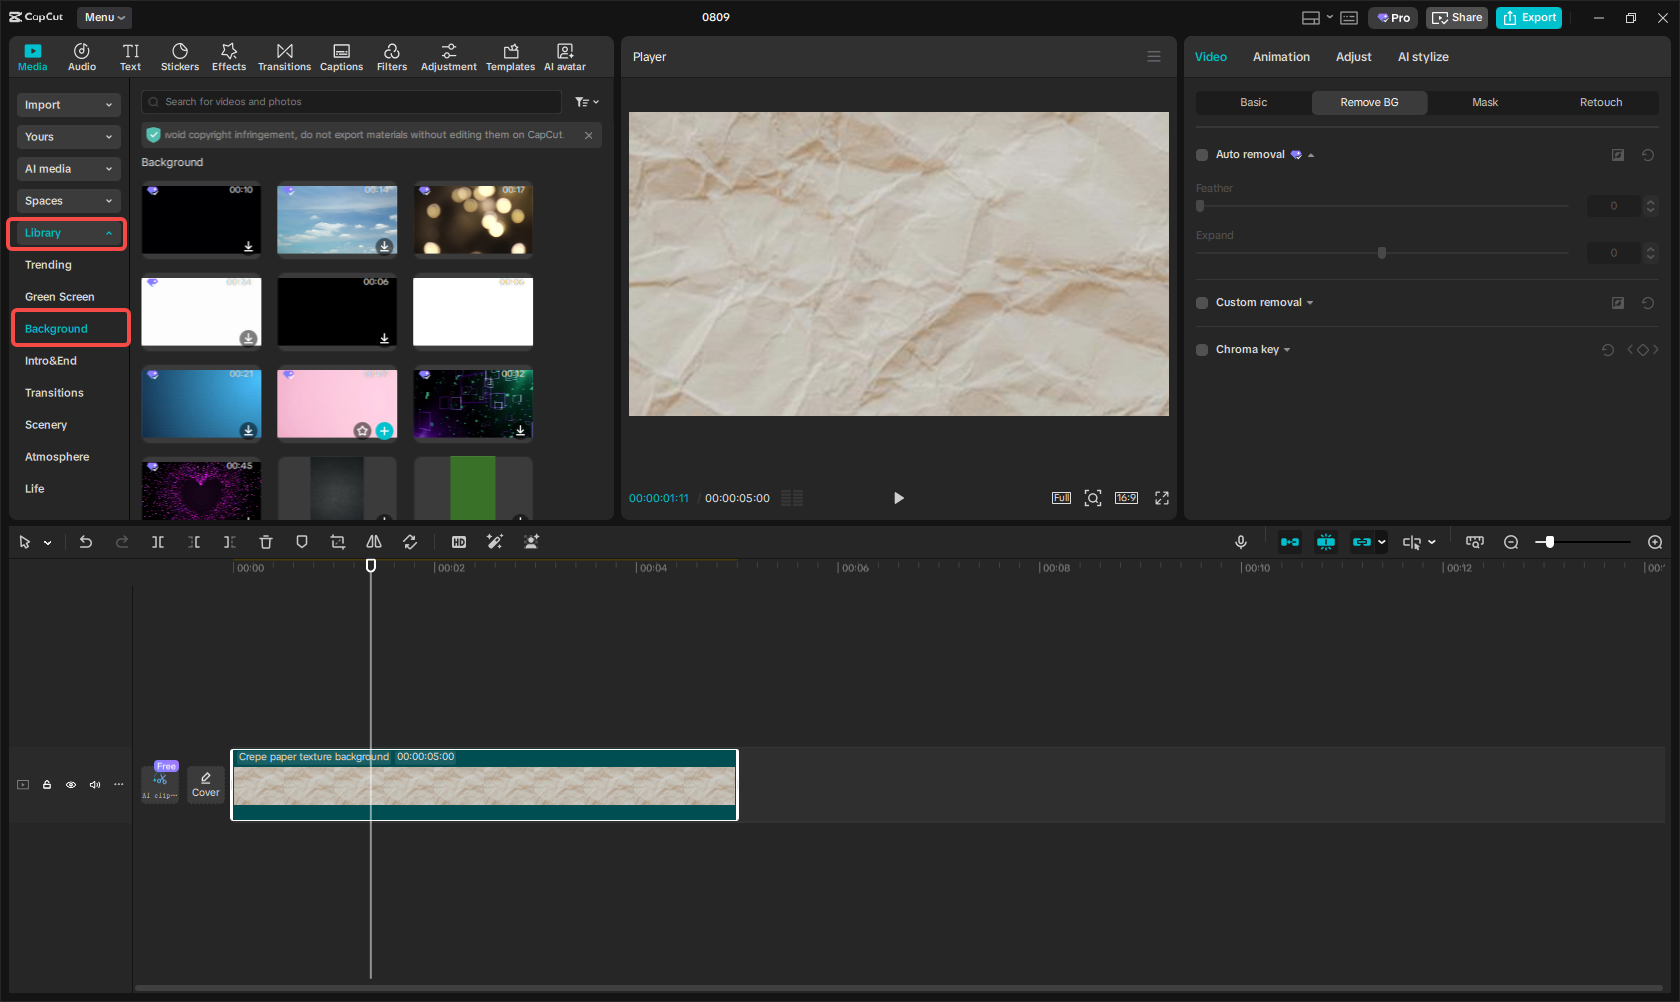This screenshot has height=1002, width=1680.
Task: Click the Share button
Action: (1457, 18)
